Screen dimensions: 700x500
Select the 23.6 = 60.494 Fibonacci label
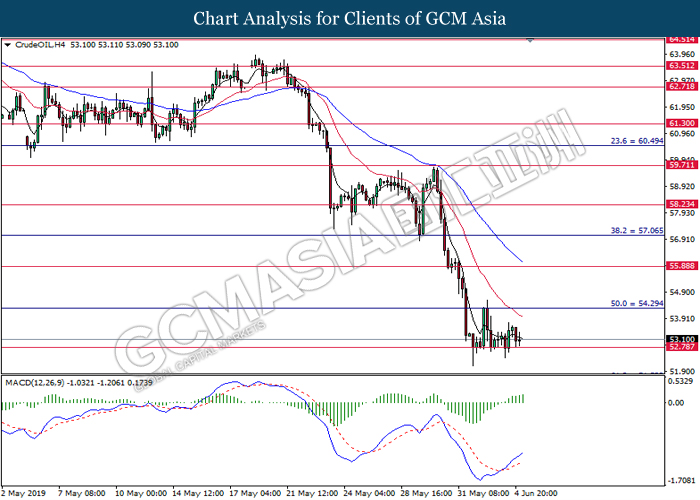[x=637, y=141]
